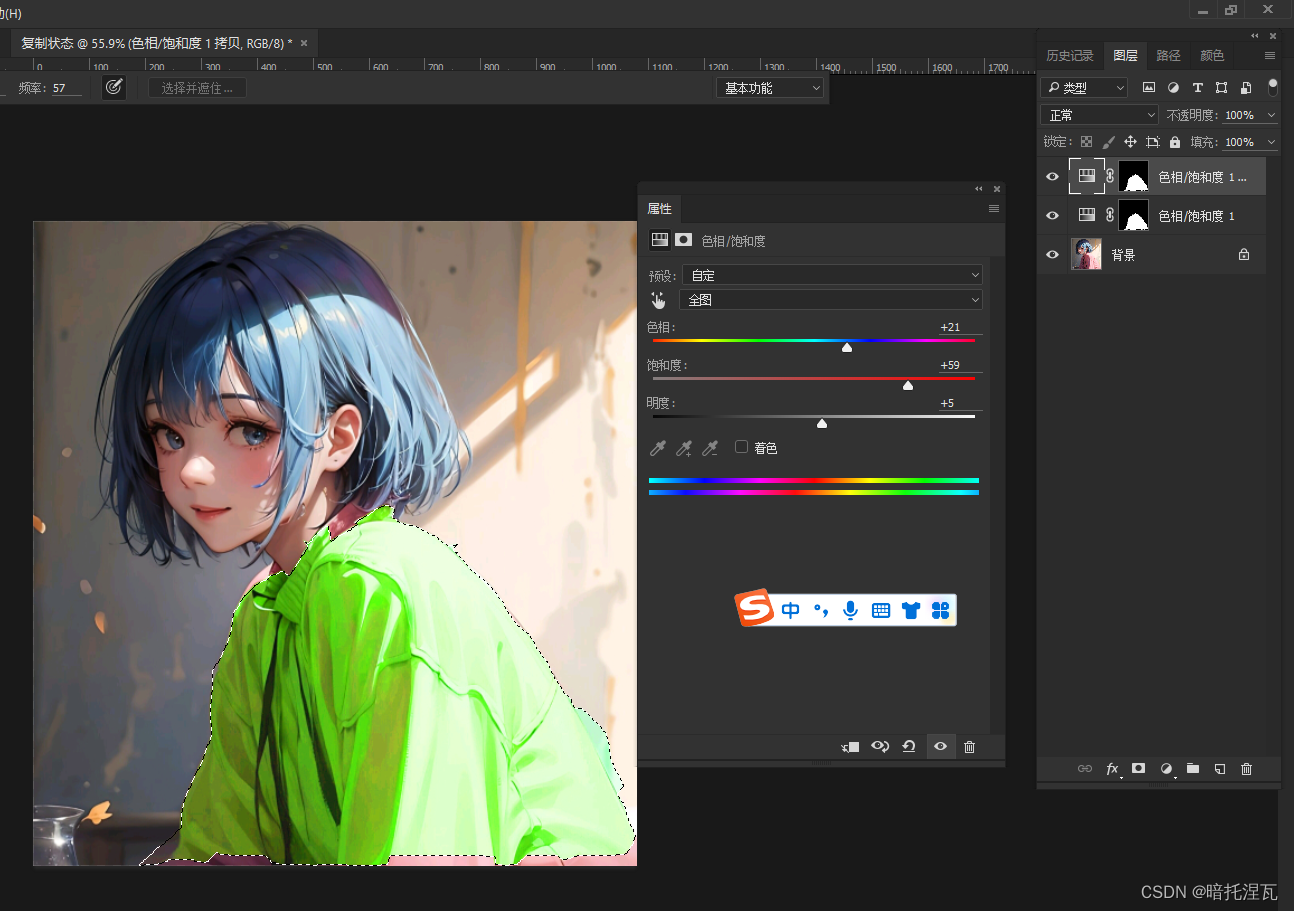
Task: Create a new layer
Action: pyautogui.click(x=1219, y=769)
